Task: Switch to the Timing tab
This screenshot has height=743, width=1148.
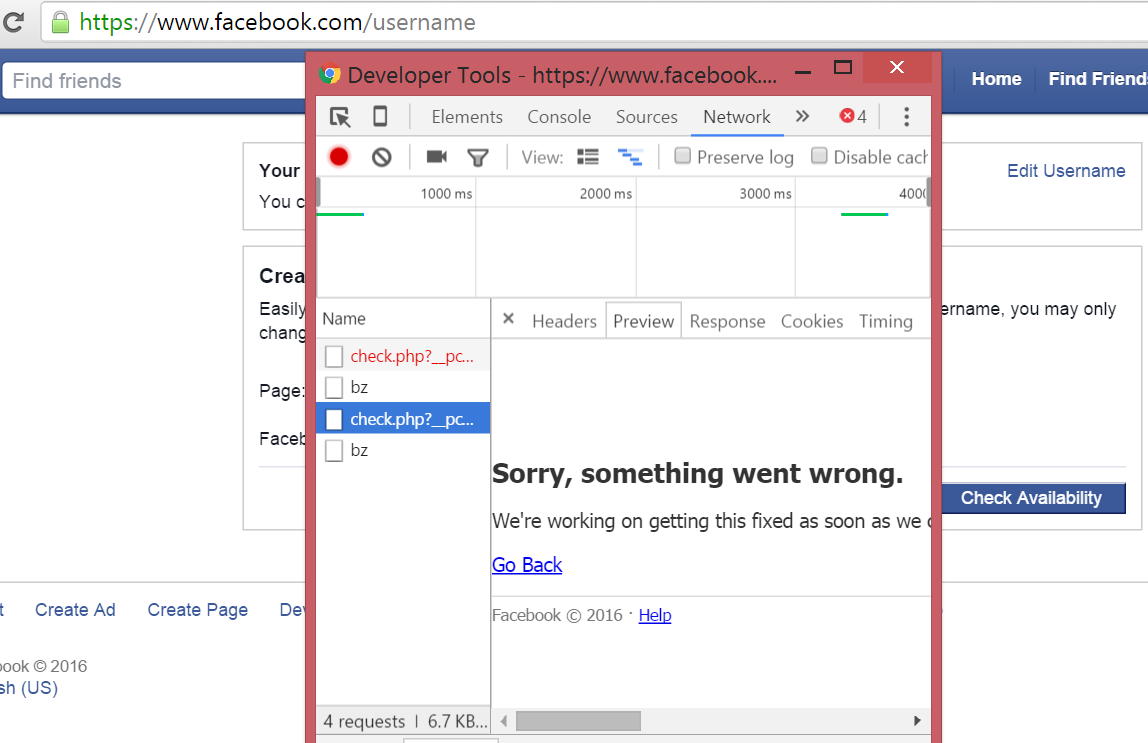Action: pos(886,321)
